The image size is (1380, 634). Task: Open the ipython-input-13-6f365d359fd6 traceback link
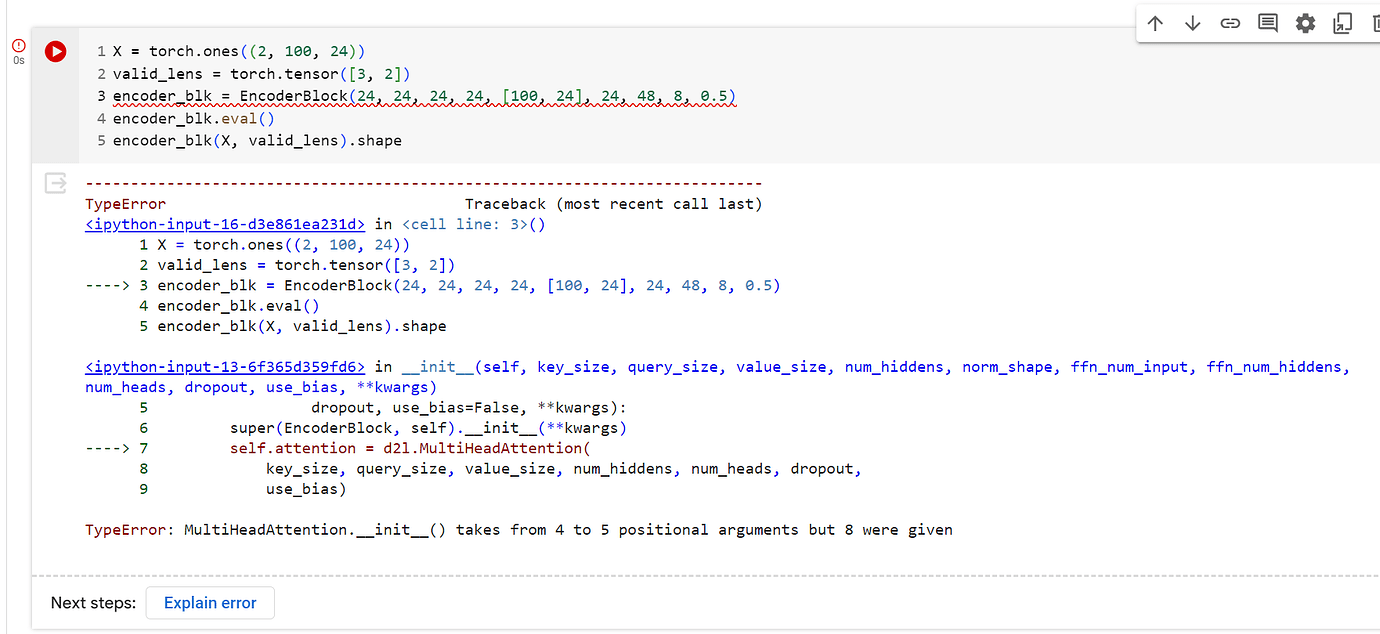tap(223, 366)
